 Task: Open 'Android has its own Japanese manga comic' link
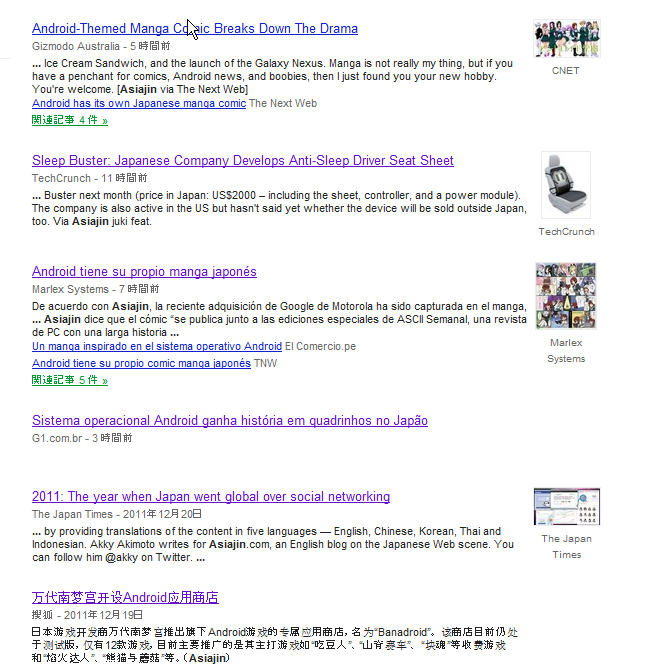pos(139,103)
